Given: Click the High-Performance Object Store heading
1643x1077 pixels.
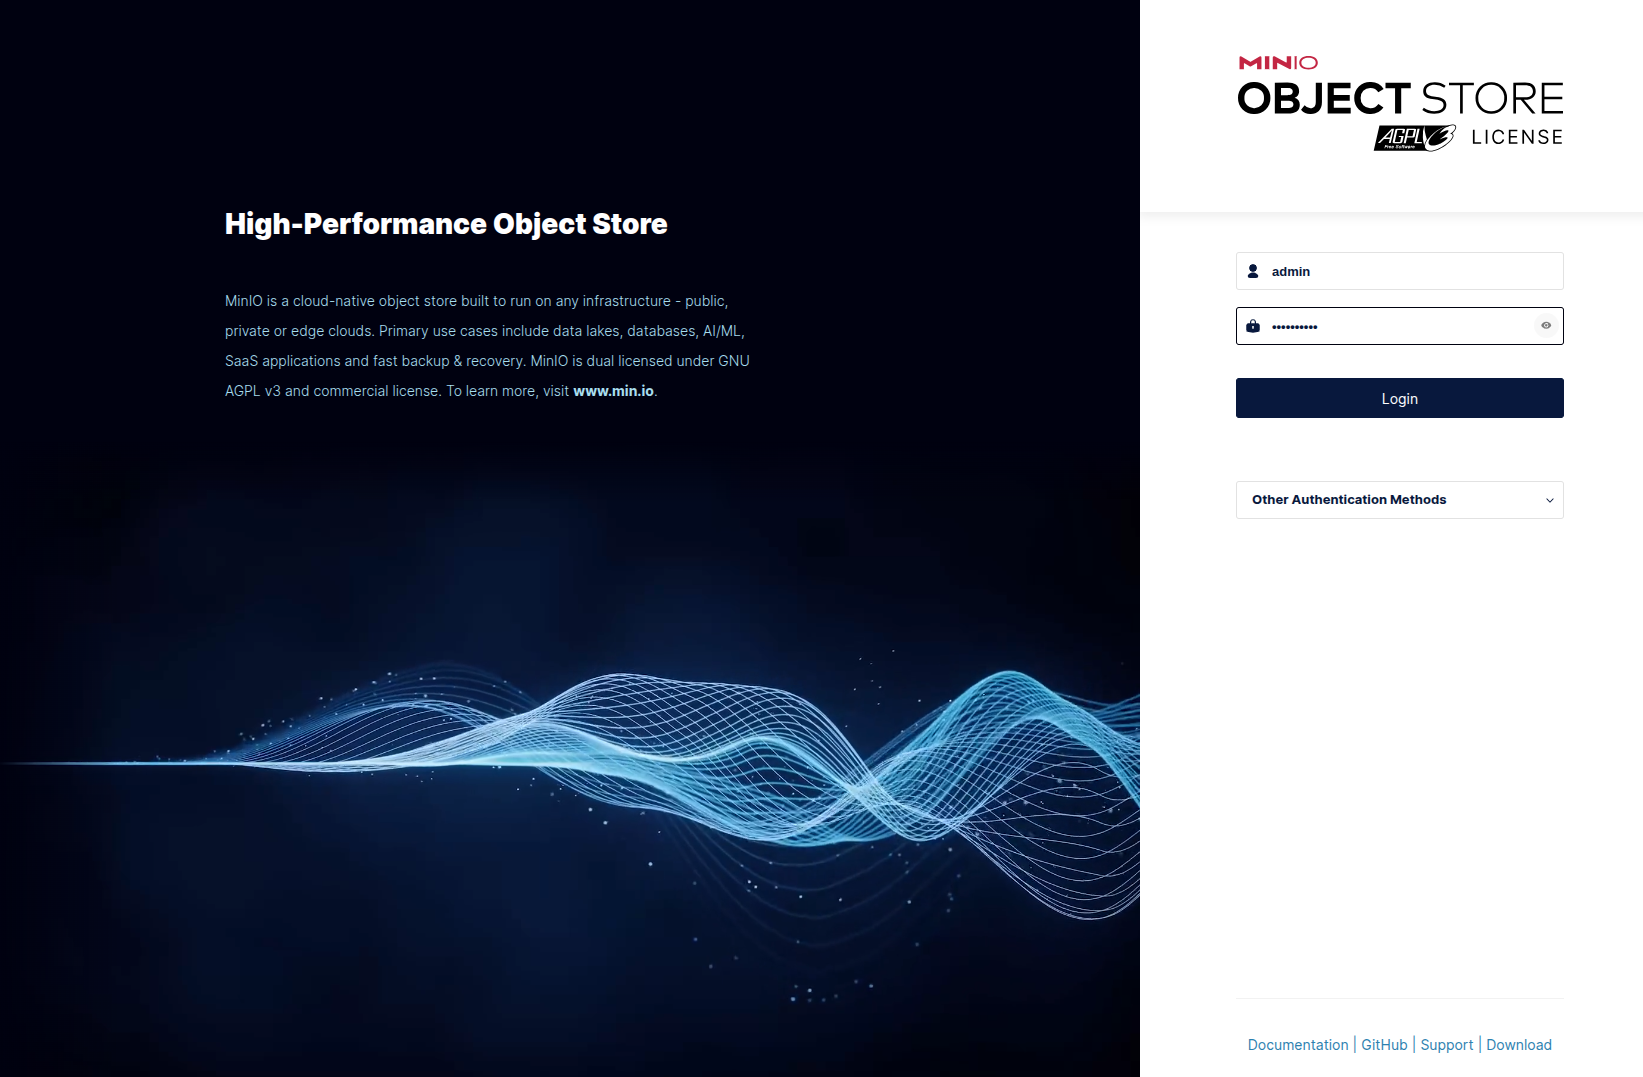Looking at the screenshot, I should pyautogui.click(x=446, y=224).
